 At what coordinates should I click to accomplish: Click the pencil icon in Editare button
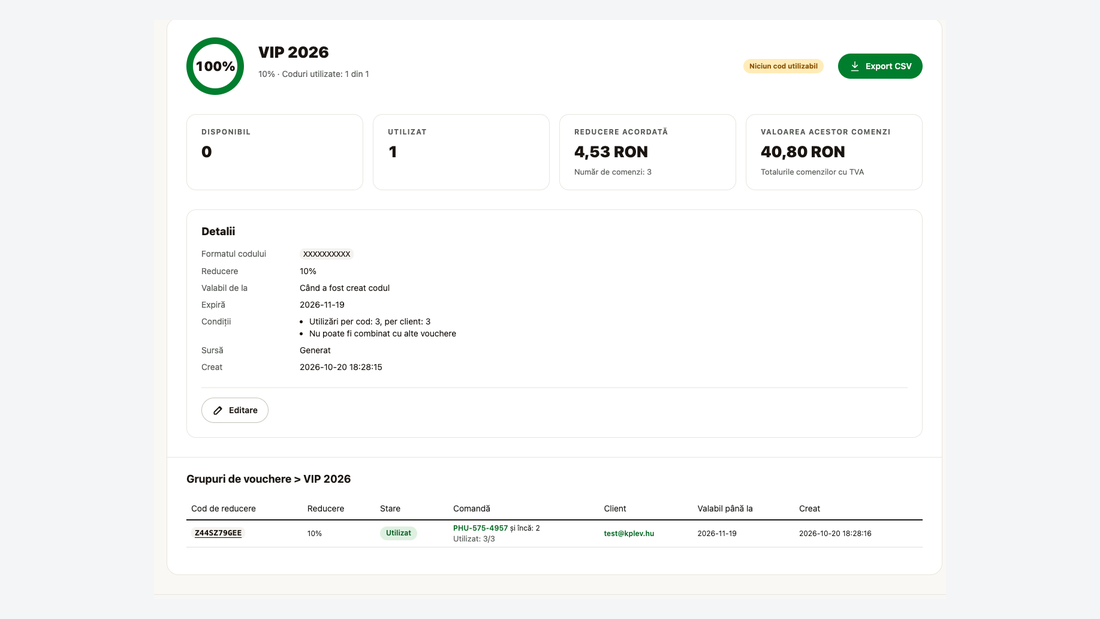217,411
